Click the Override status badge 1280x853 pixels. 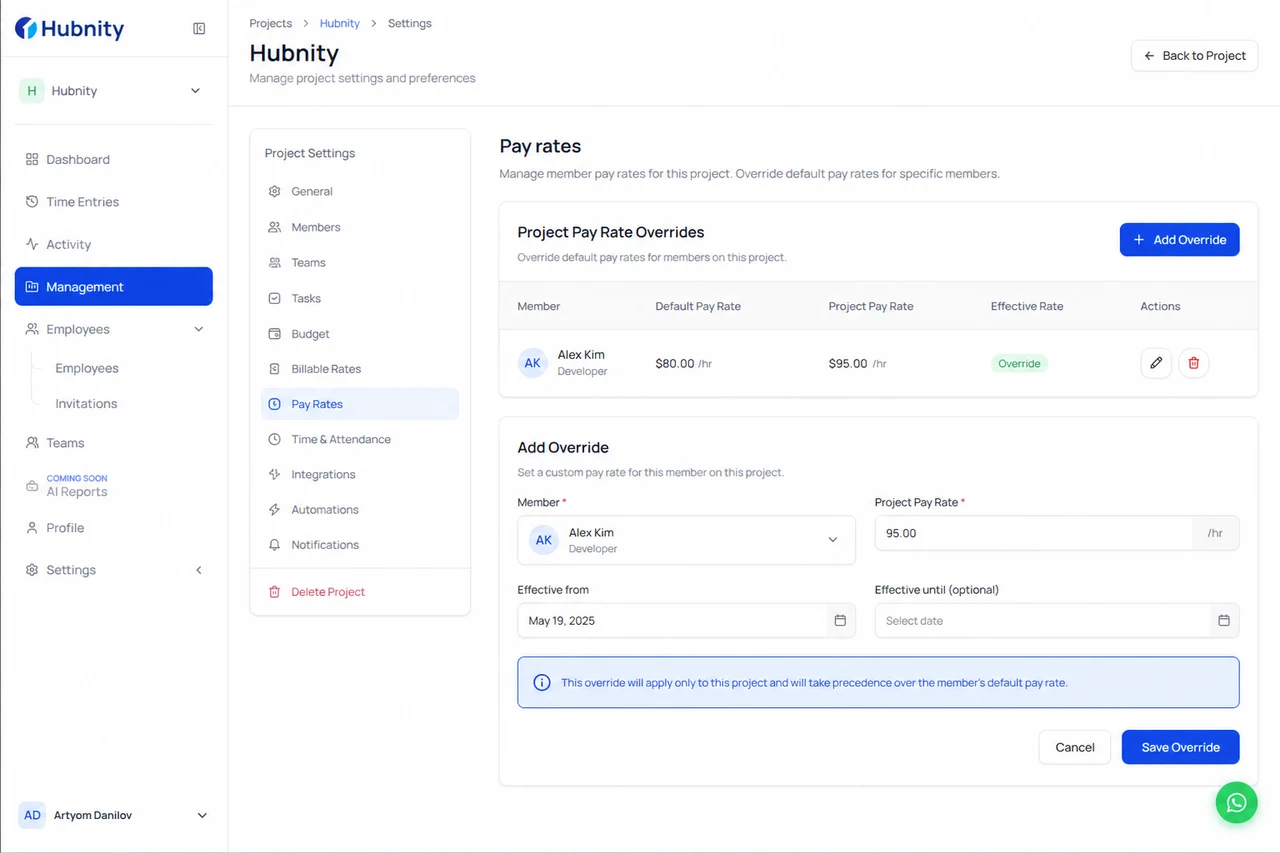(1019, 364)
